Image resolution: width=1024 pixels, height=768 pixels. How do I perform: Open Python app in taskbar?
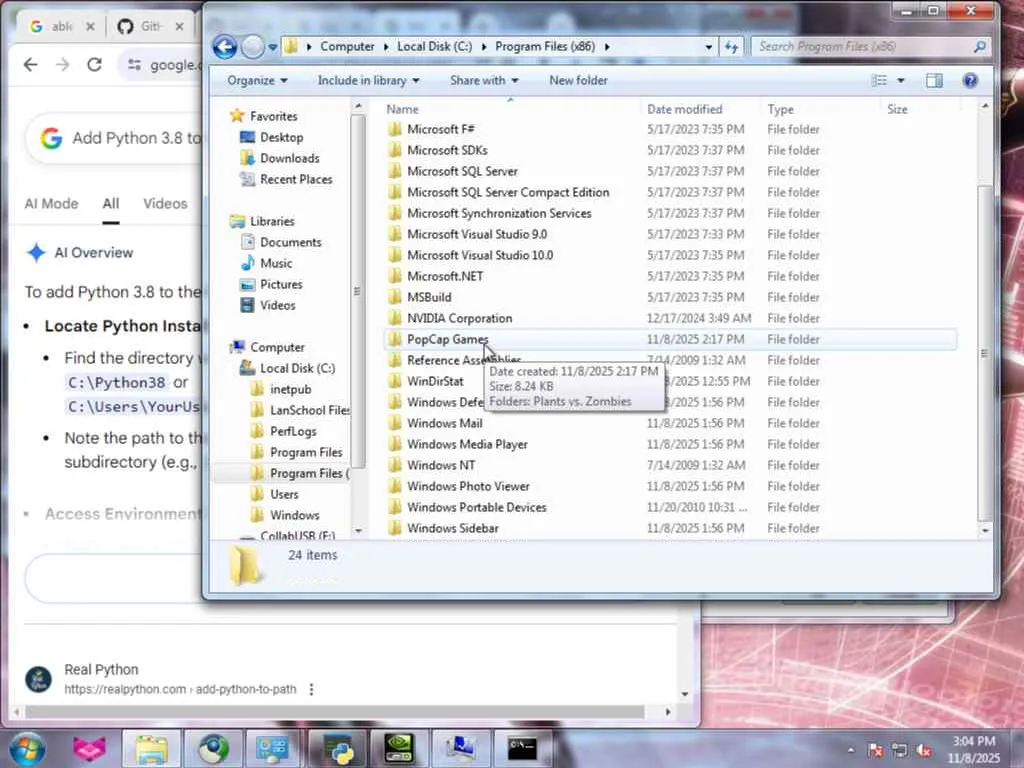(x=338, y=748)
